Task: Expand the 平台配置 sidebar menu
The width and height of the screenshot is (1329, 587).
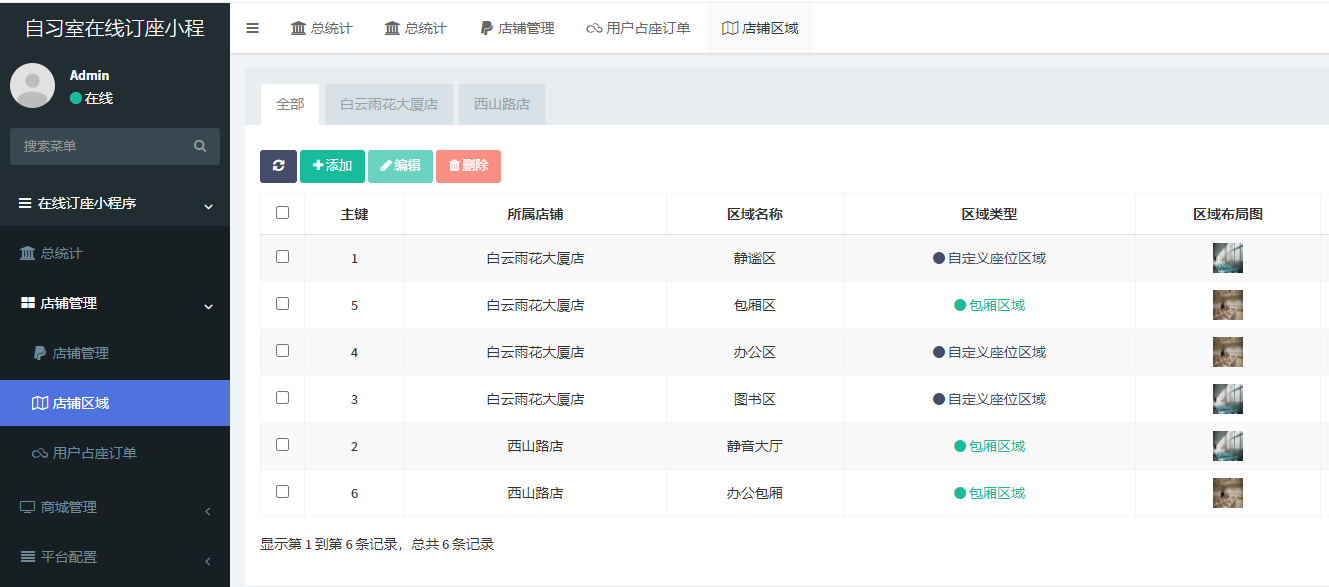Action: pos(68,557)
